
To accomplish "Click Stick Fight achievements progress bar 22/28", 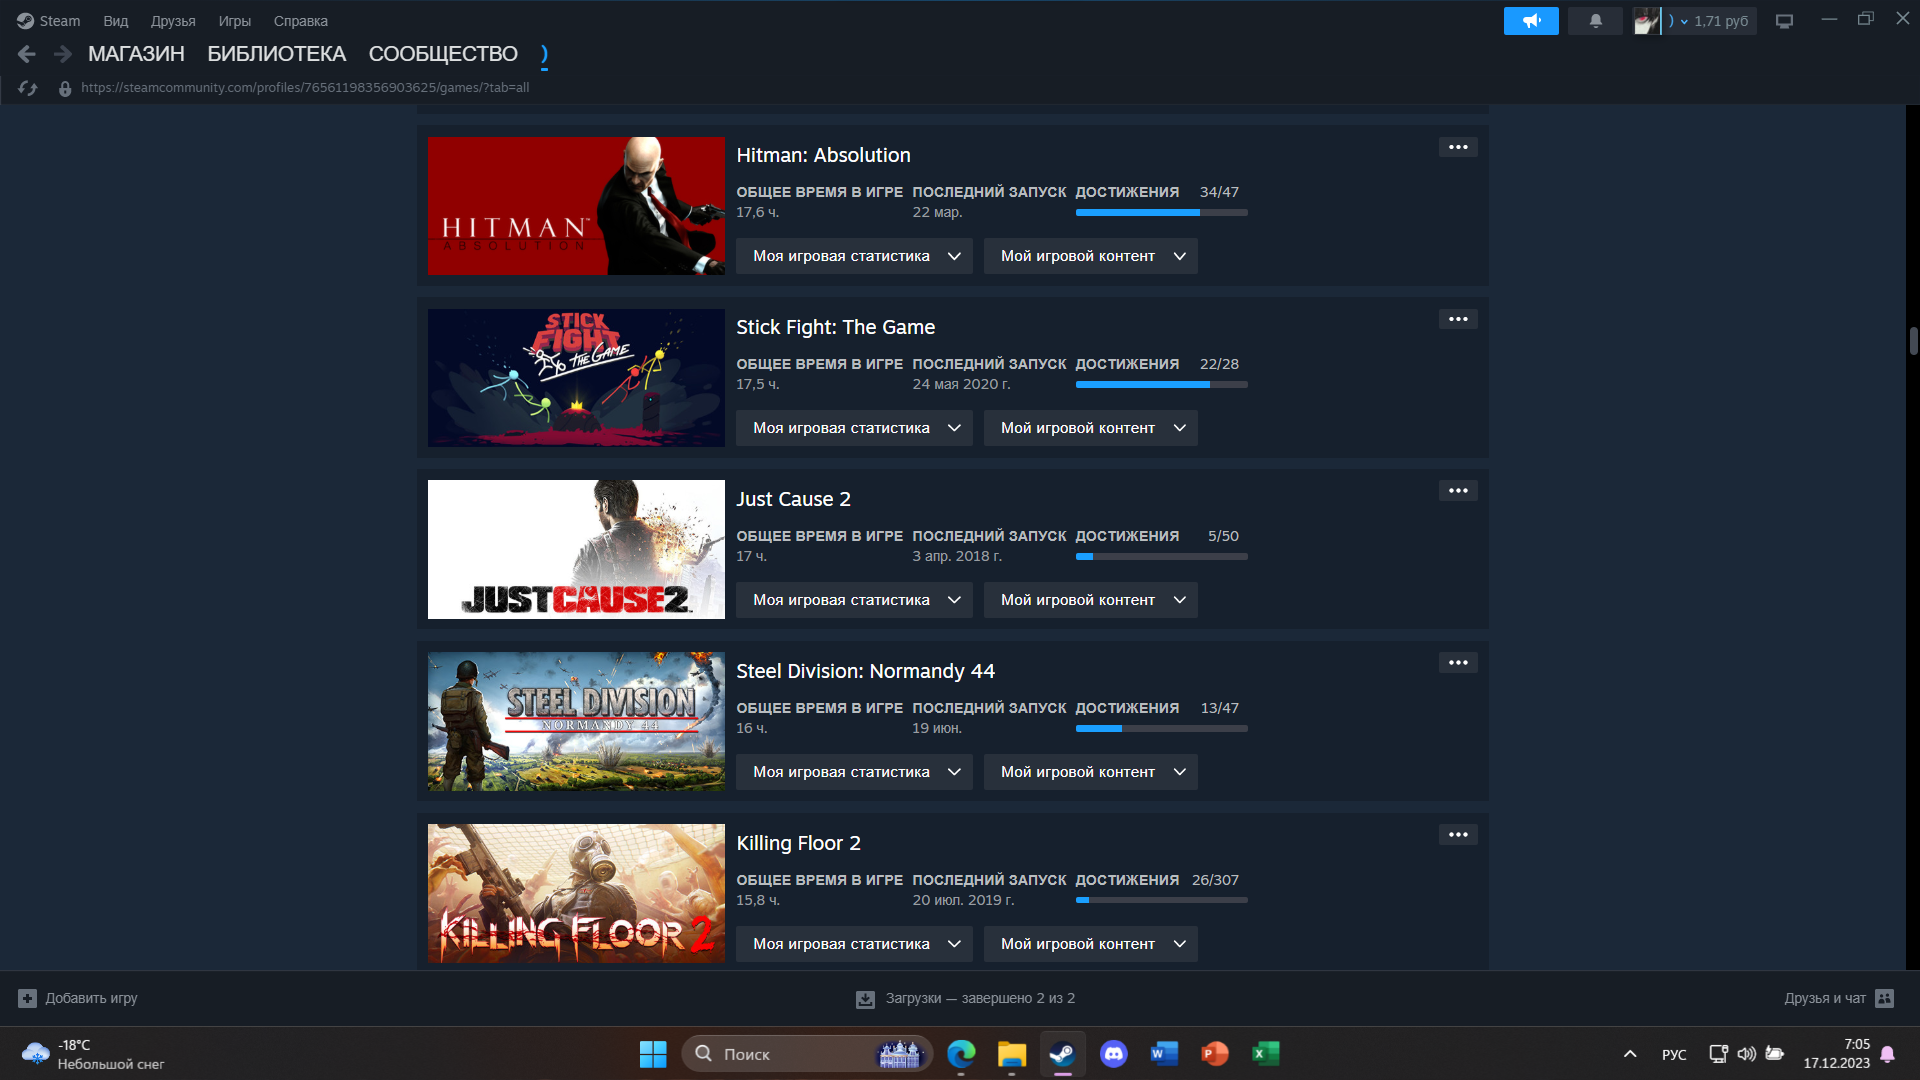I will 1161,384.
